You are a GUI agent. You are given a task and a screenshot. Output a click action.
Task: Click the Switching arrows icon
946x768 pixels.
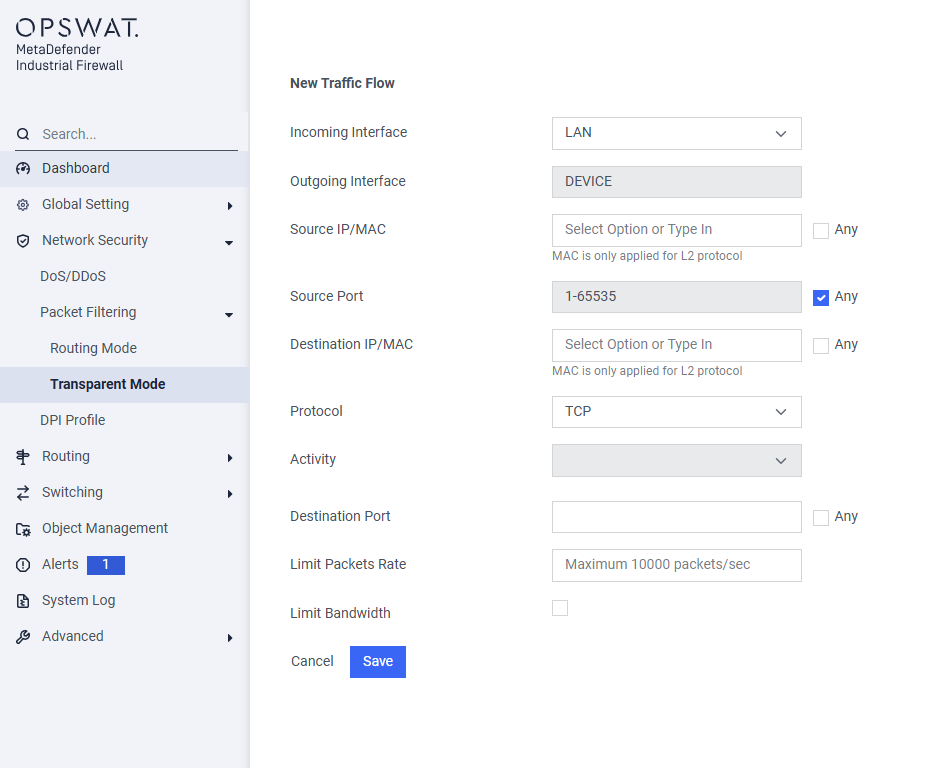pyautogui.click(x=23, y=493)
